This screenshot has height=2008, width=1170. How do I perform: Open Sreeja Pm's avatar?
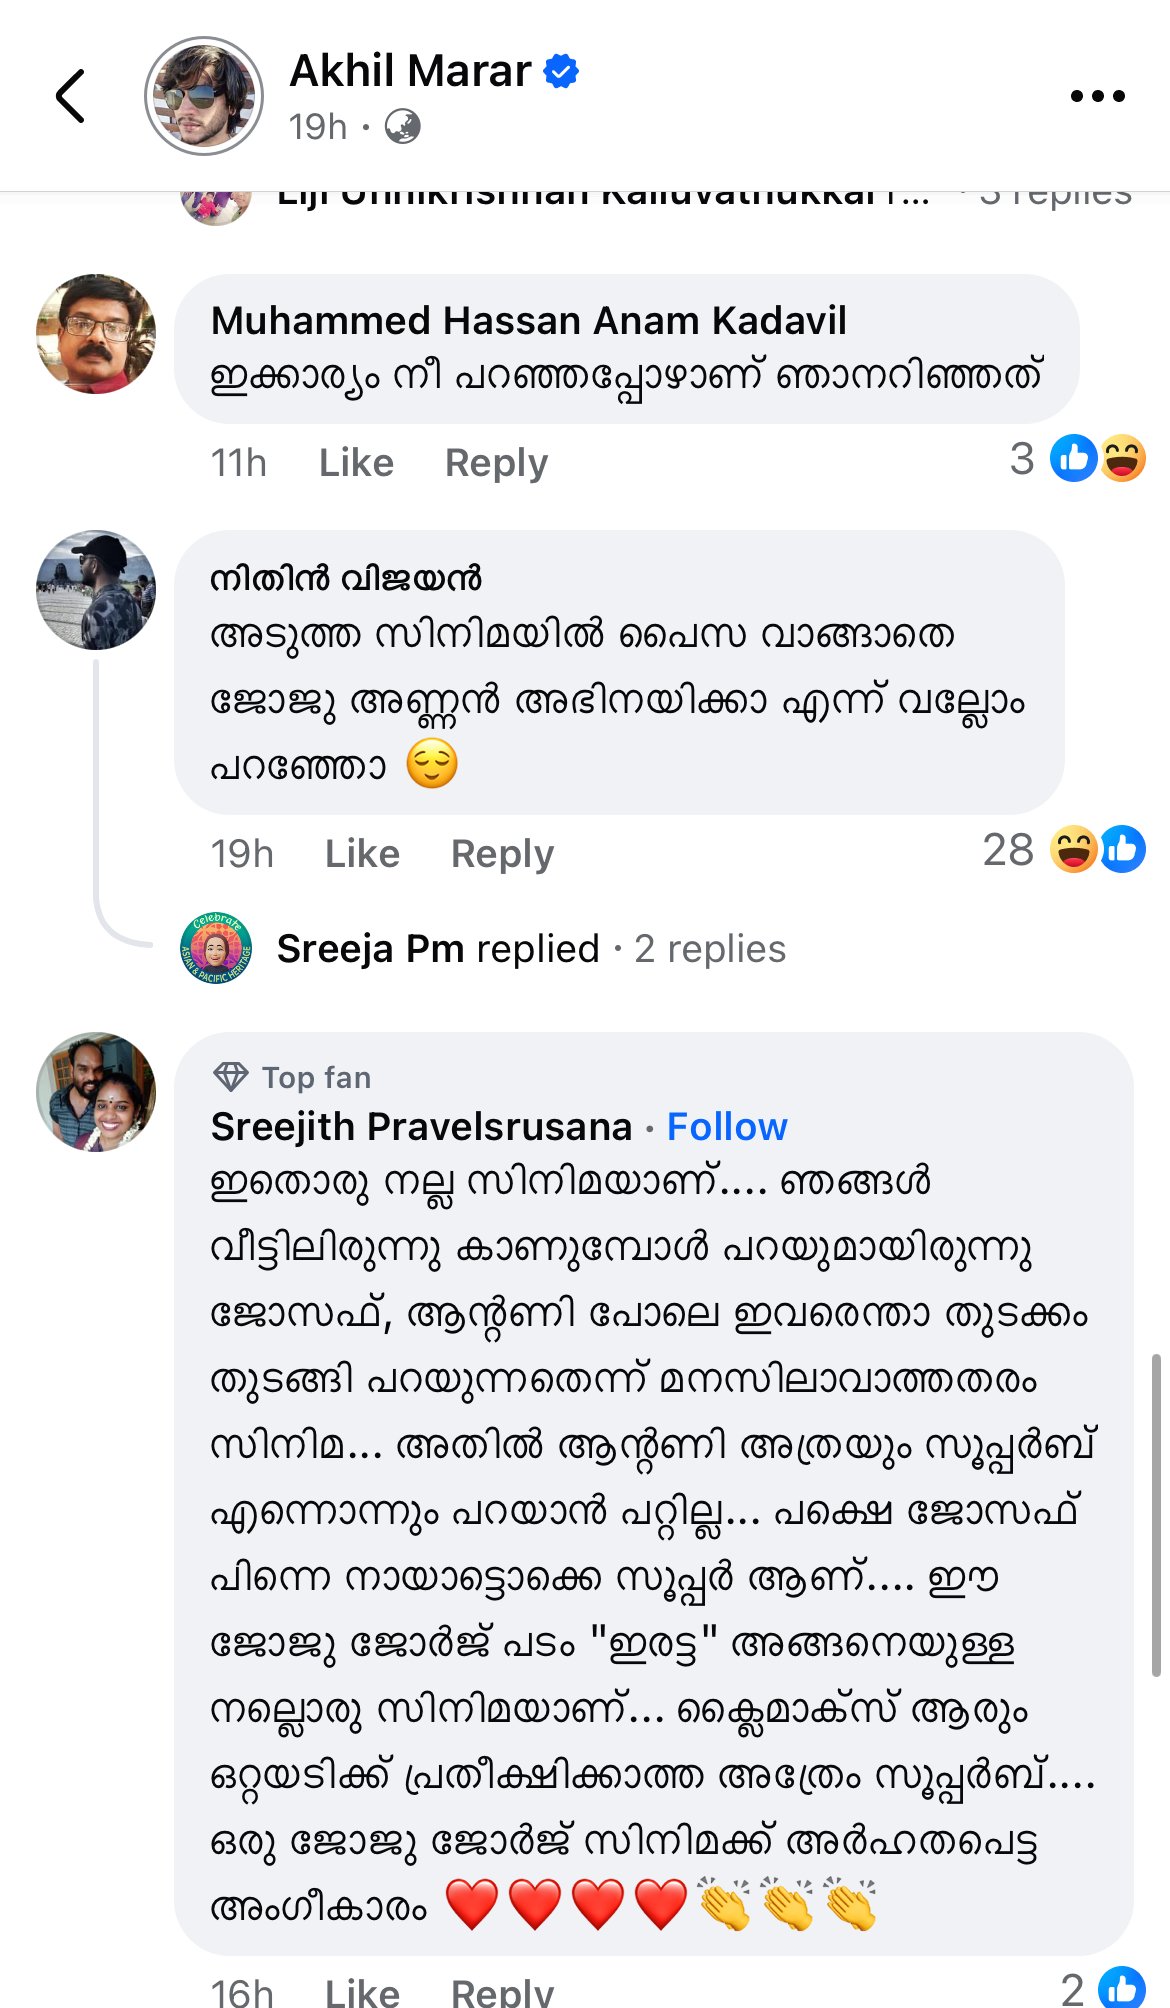[x=215, y=948]
